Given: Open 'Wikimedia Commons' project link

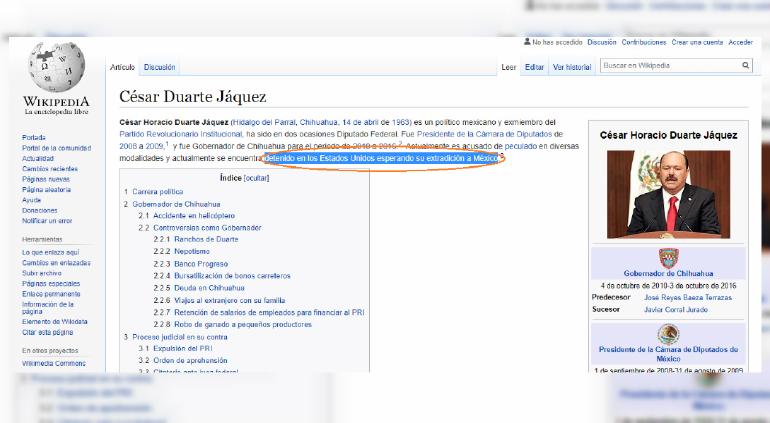Looking at the screenshot, I should click(x=54, y=364).
